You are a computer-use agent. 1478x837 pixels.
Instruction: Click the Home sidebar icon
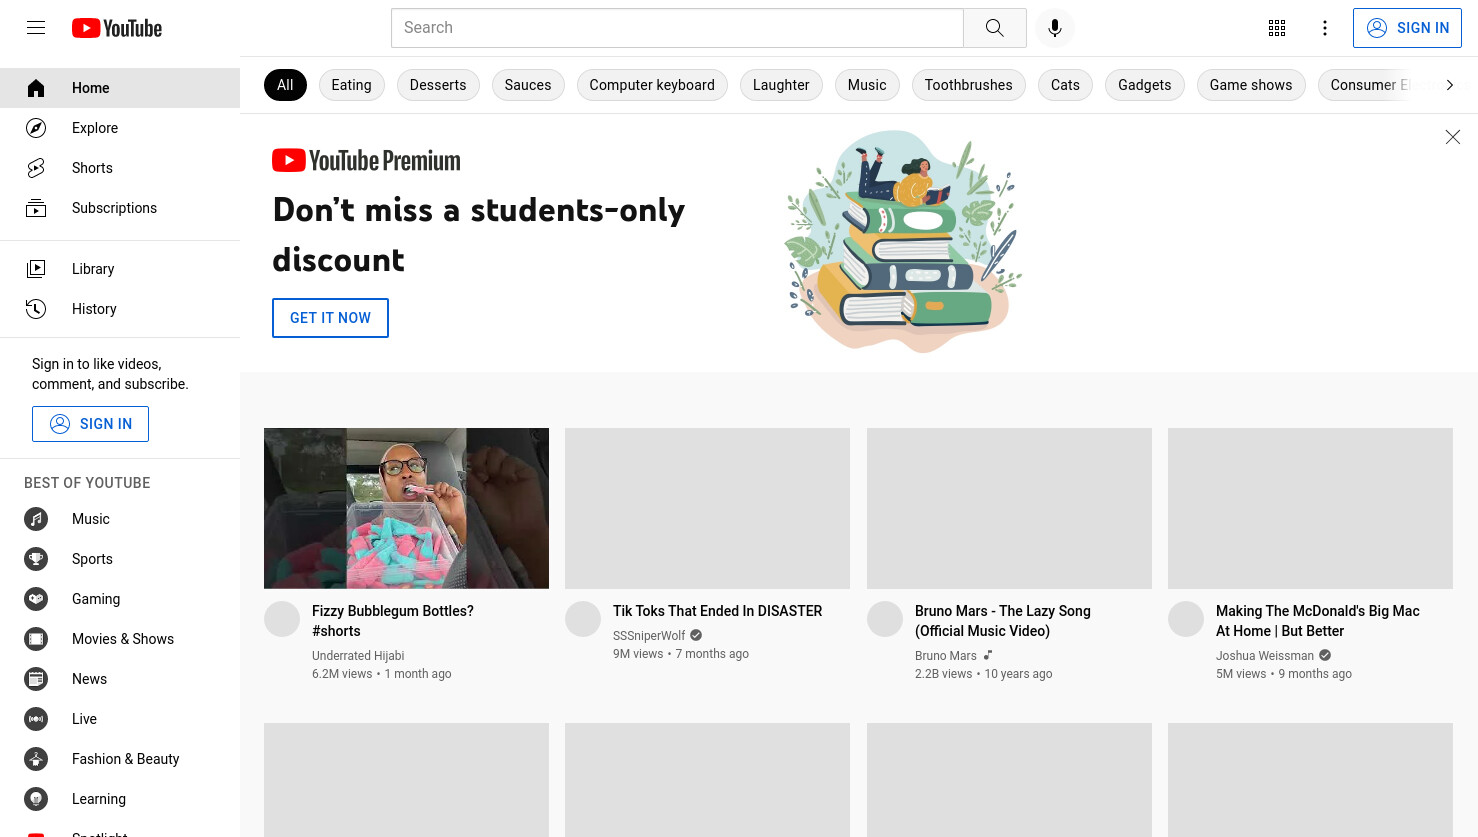point(36,88)
